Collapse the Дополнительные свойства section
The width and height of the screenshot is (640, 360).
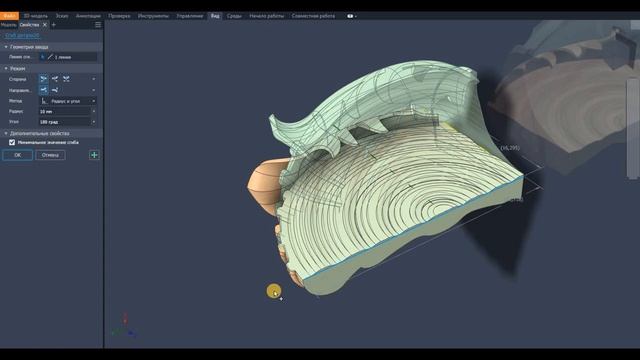[6, 133]
